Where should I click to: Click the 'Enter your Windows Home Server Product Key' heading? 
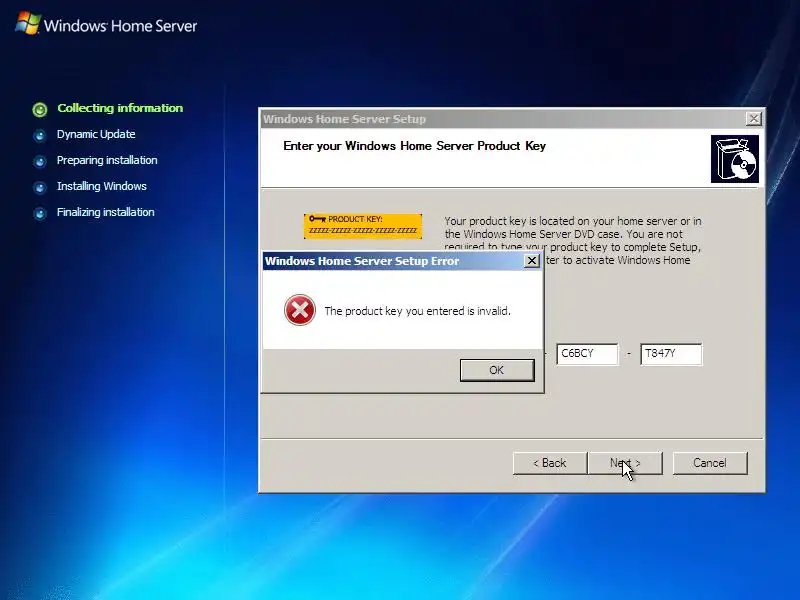[x=414, y=146]
